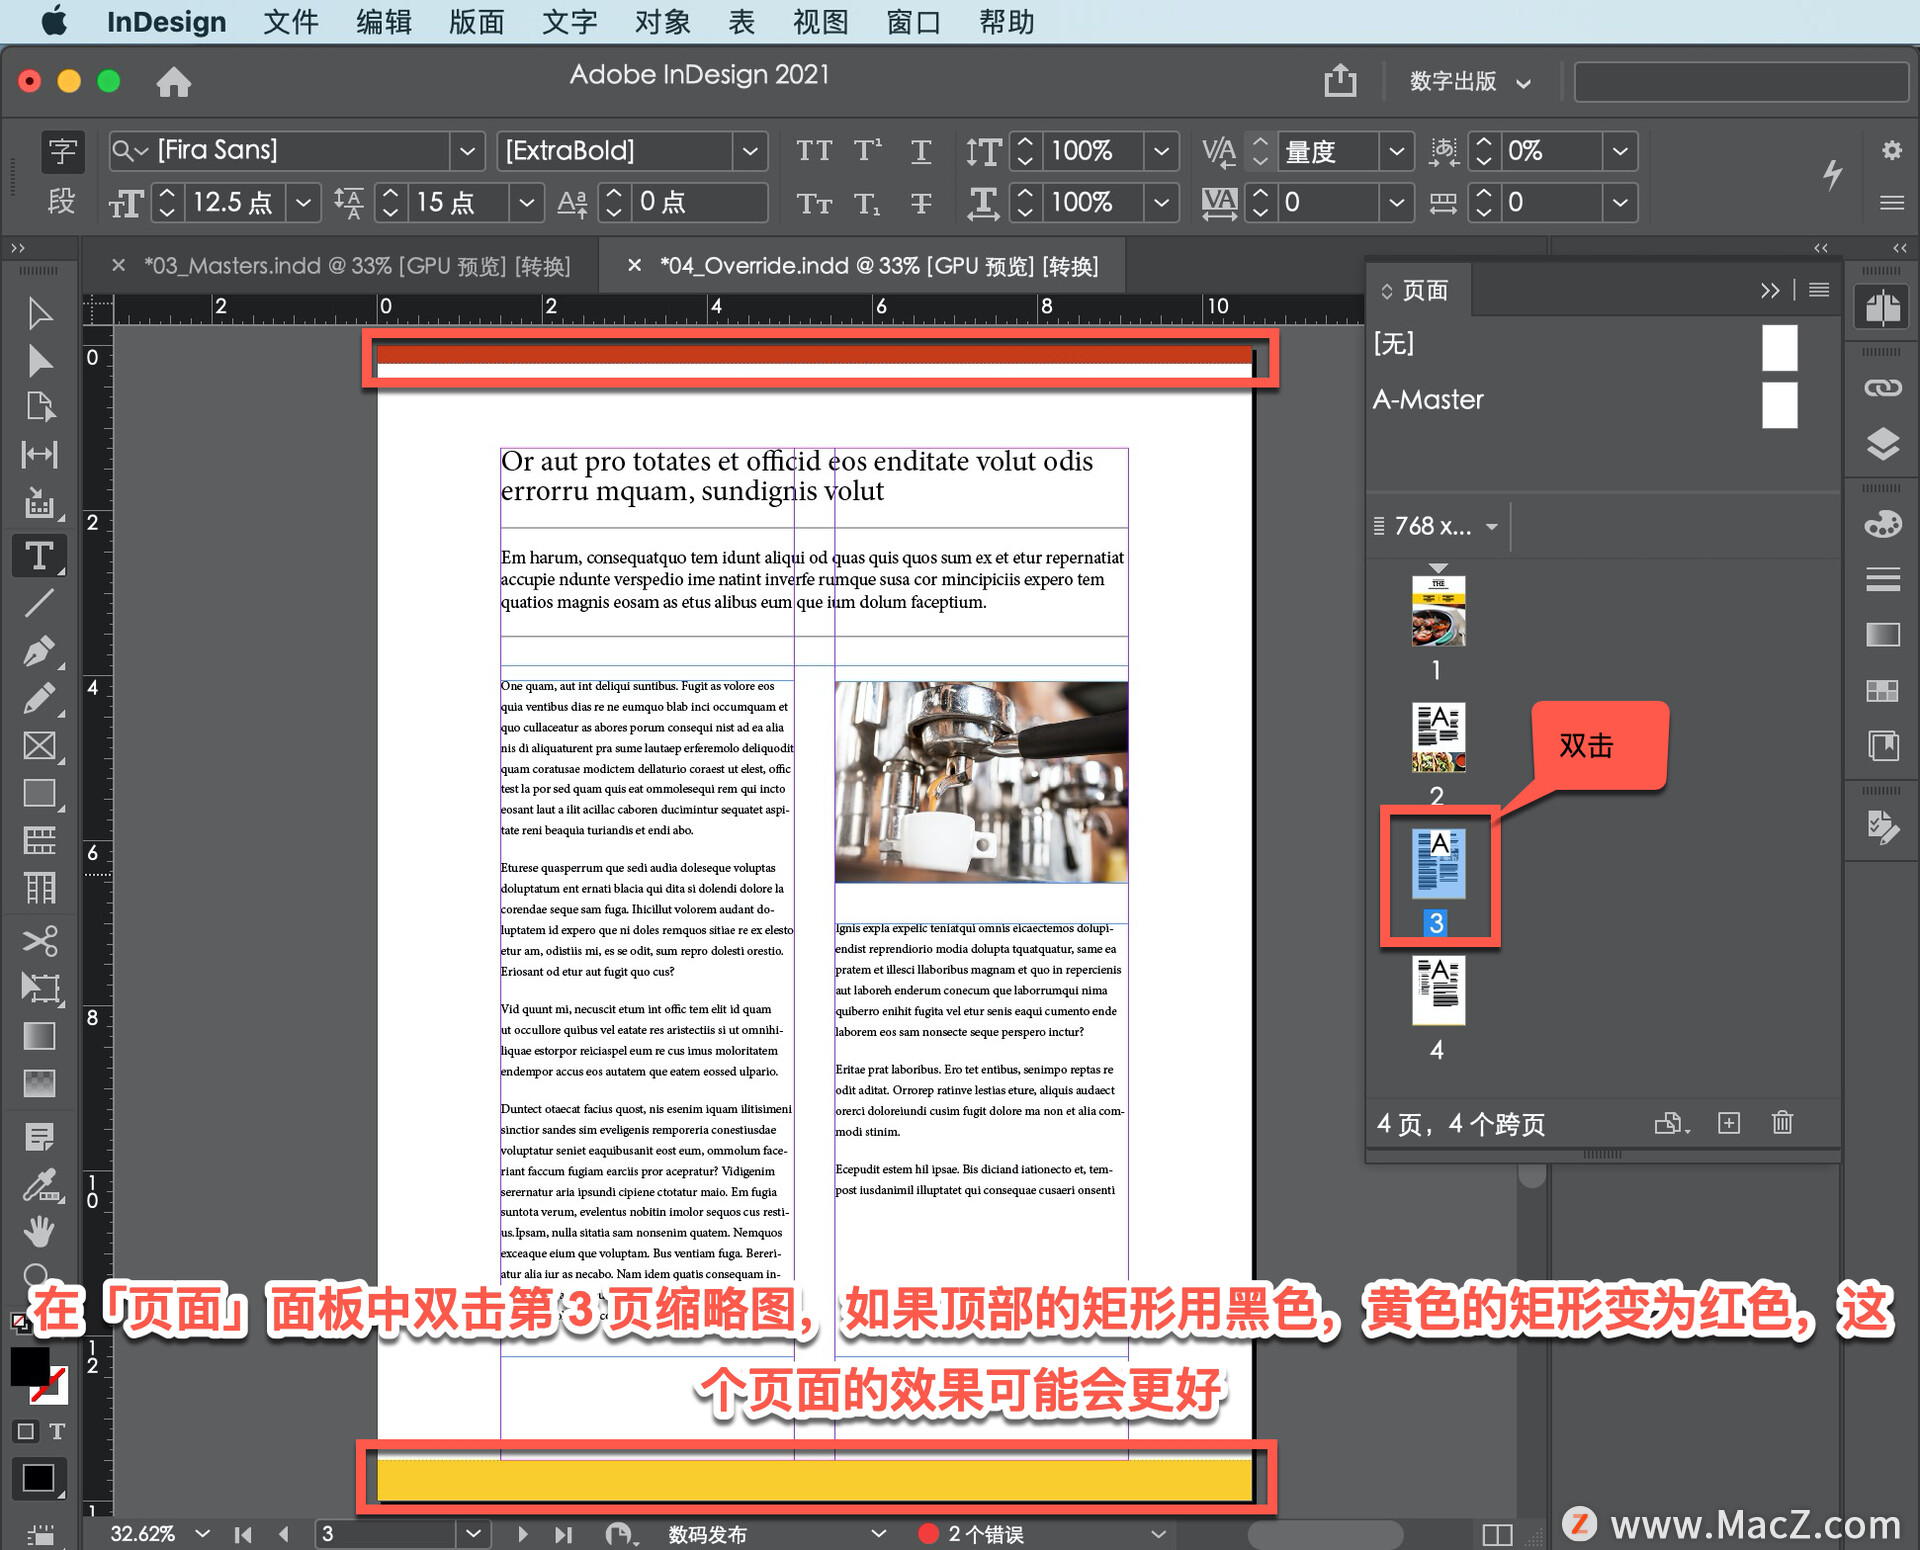Toggle Underline formatting
This screenshot has width=1920, height=1550.
coord(921,151)
